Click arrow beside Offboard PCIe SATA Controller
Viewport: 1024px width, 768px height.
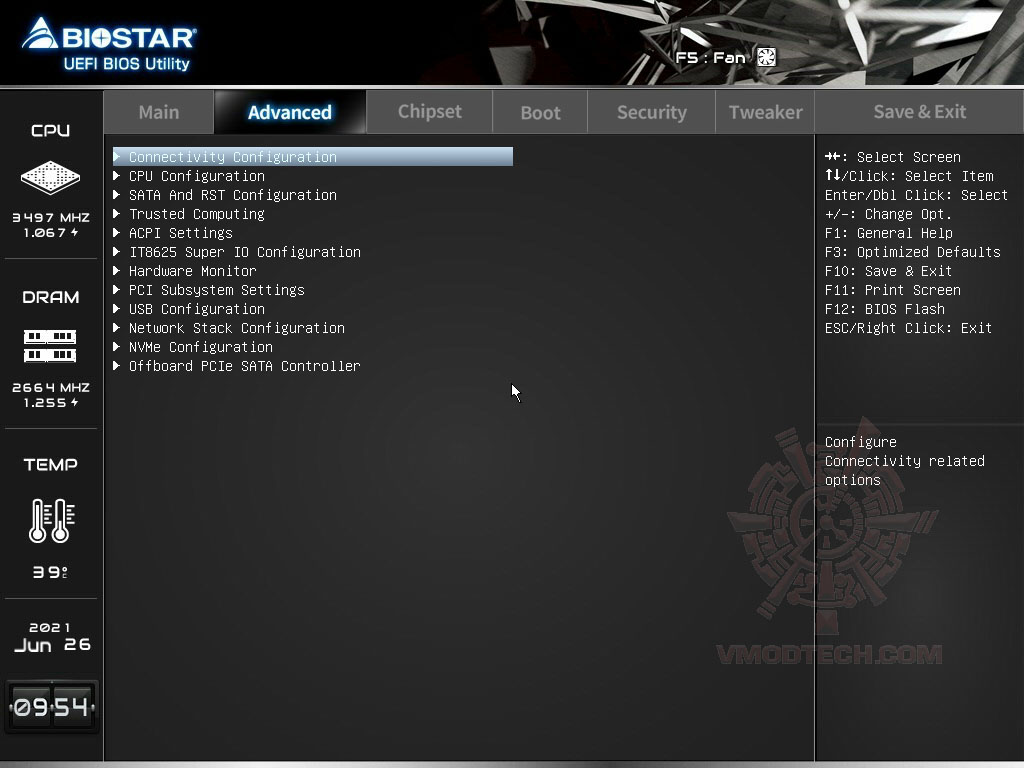pyautogui.click(x=117, y=365)
